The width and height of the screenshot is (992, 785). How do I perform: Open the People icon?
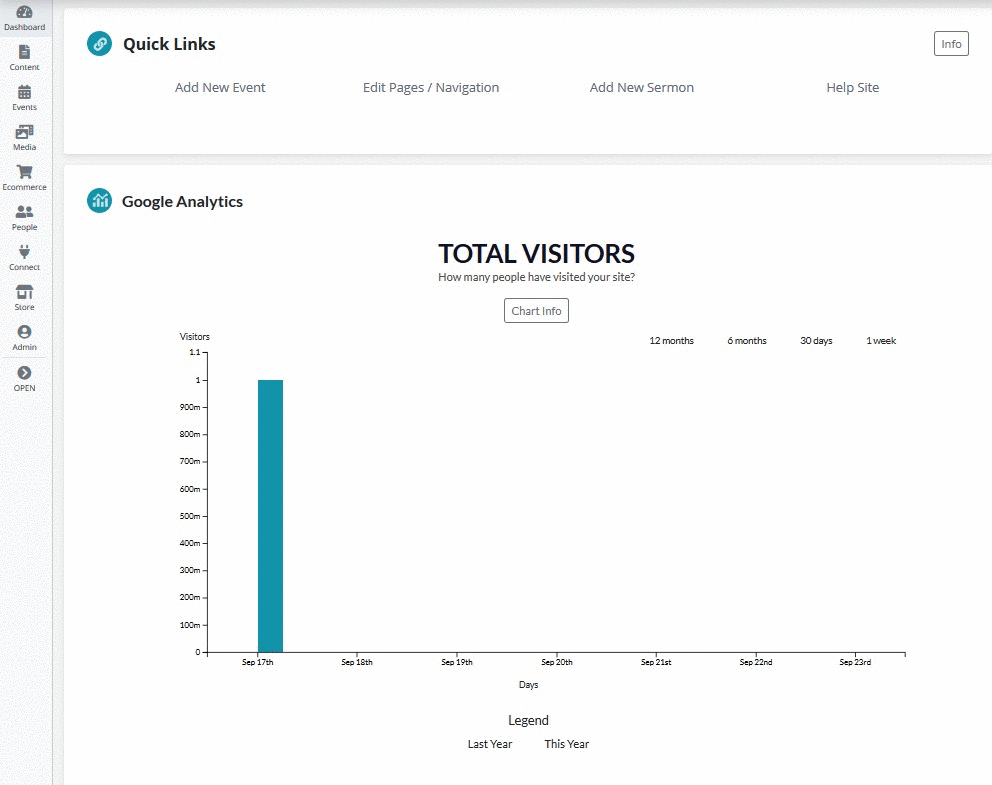pos(24,212)
